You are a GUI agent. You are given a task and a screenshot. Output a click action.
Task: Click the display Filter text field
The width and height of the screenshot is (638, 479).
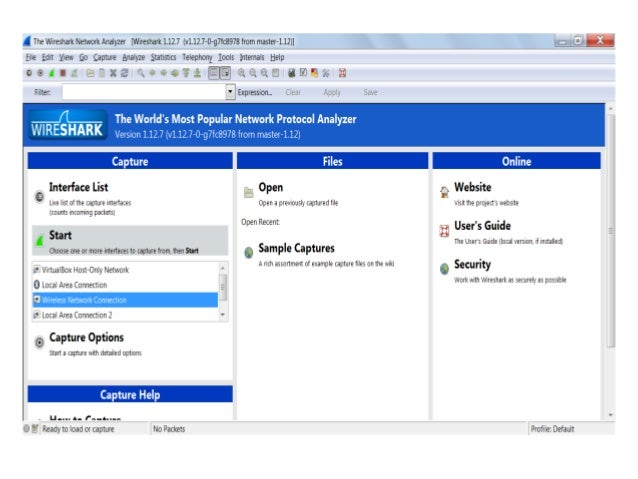(x=144, y=92)
